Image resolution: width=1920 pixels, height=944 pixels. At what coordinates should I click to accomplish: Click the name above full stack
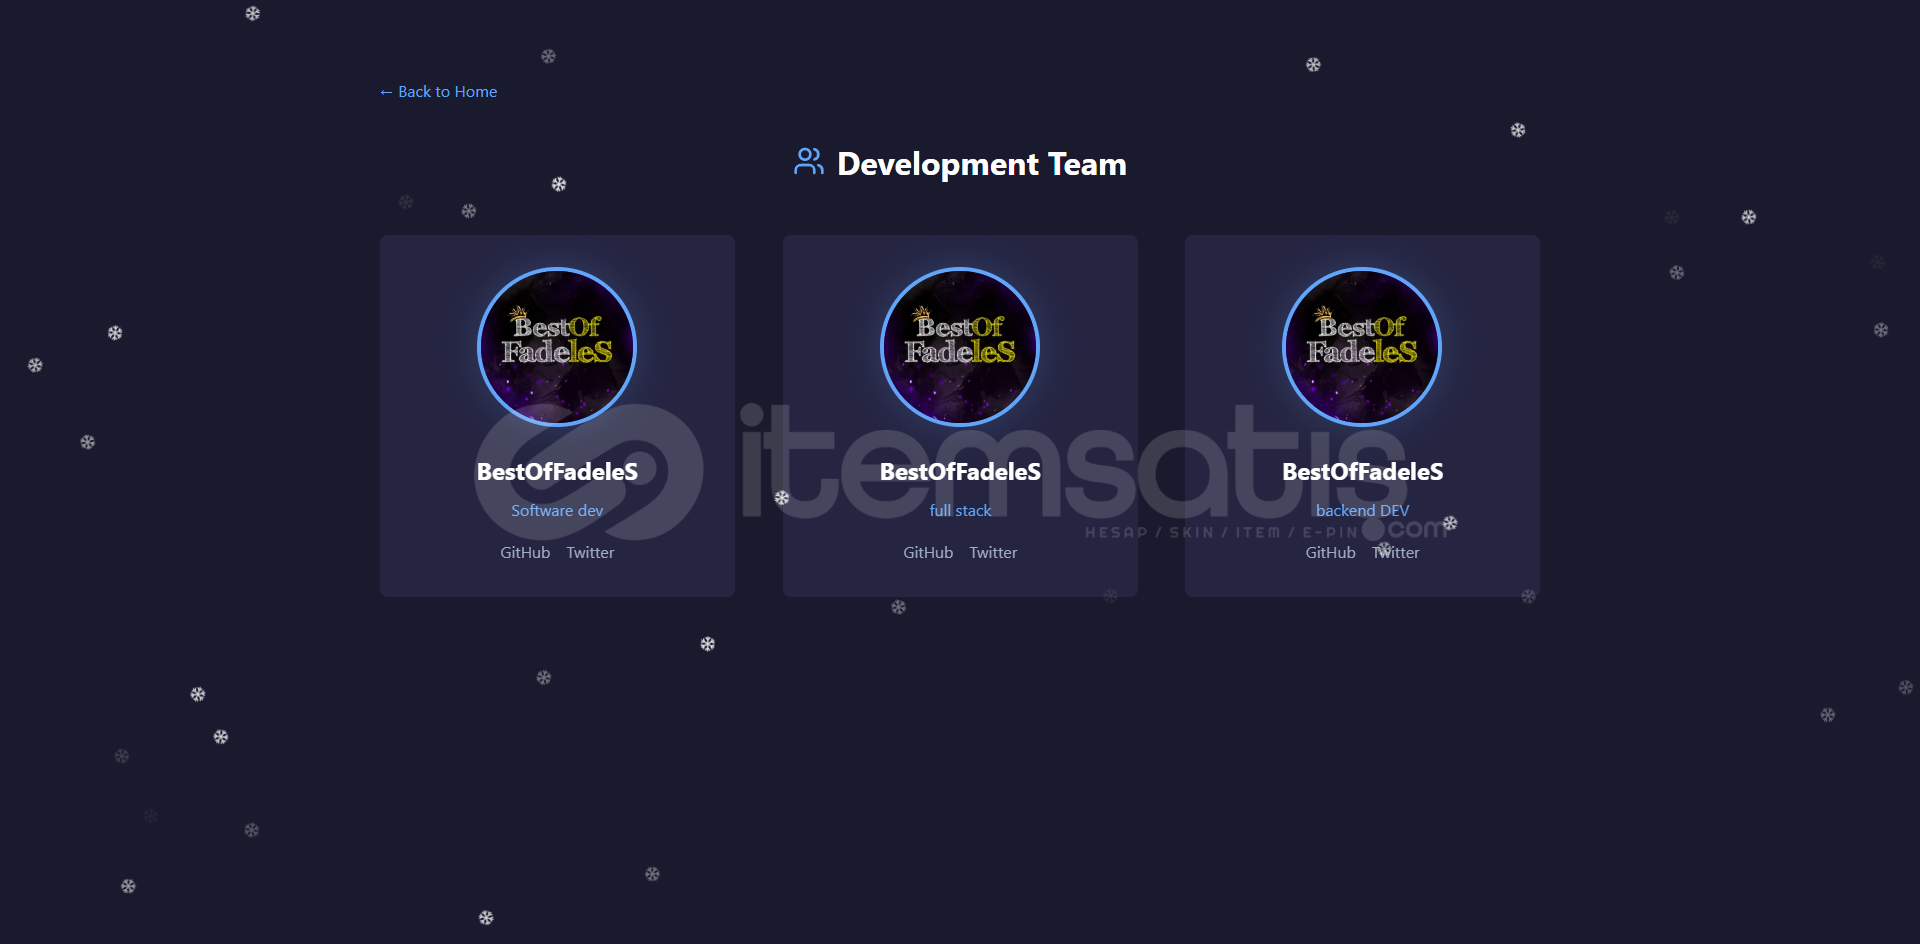(x=960, y=472)
